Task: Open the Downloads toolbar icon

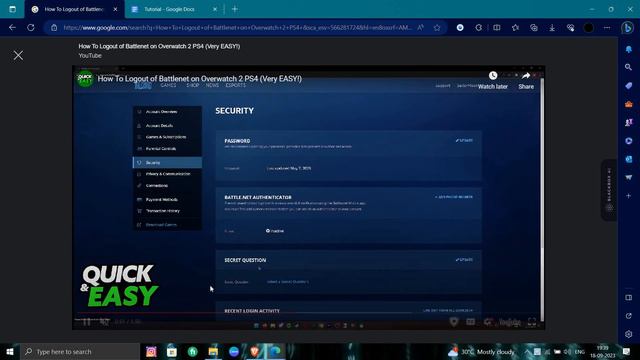Action: 552,28
